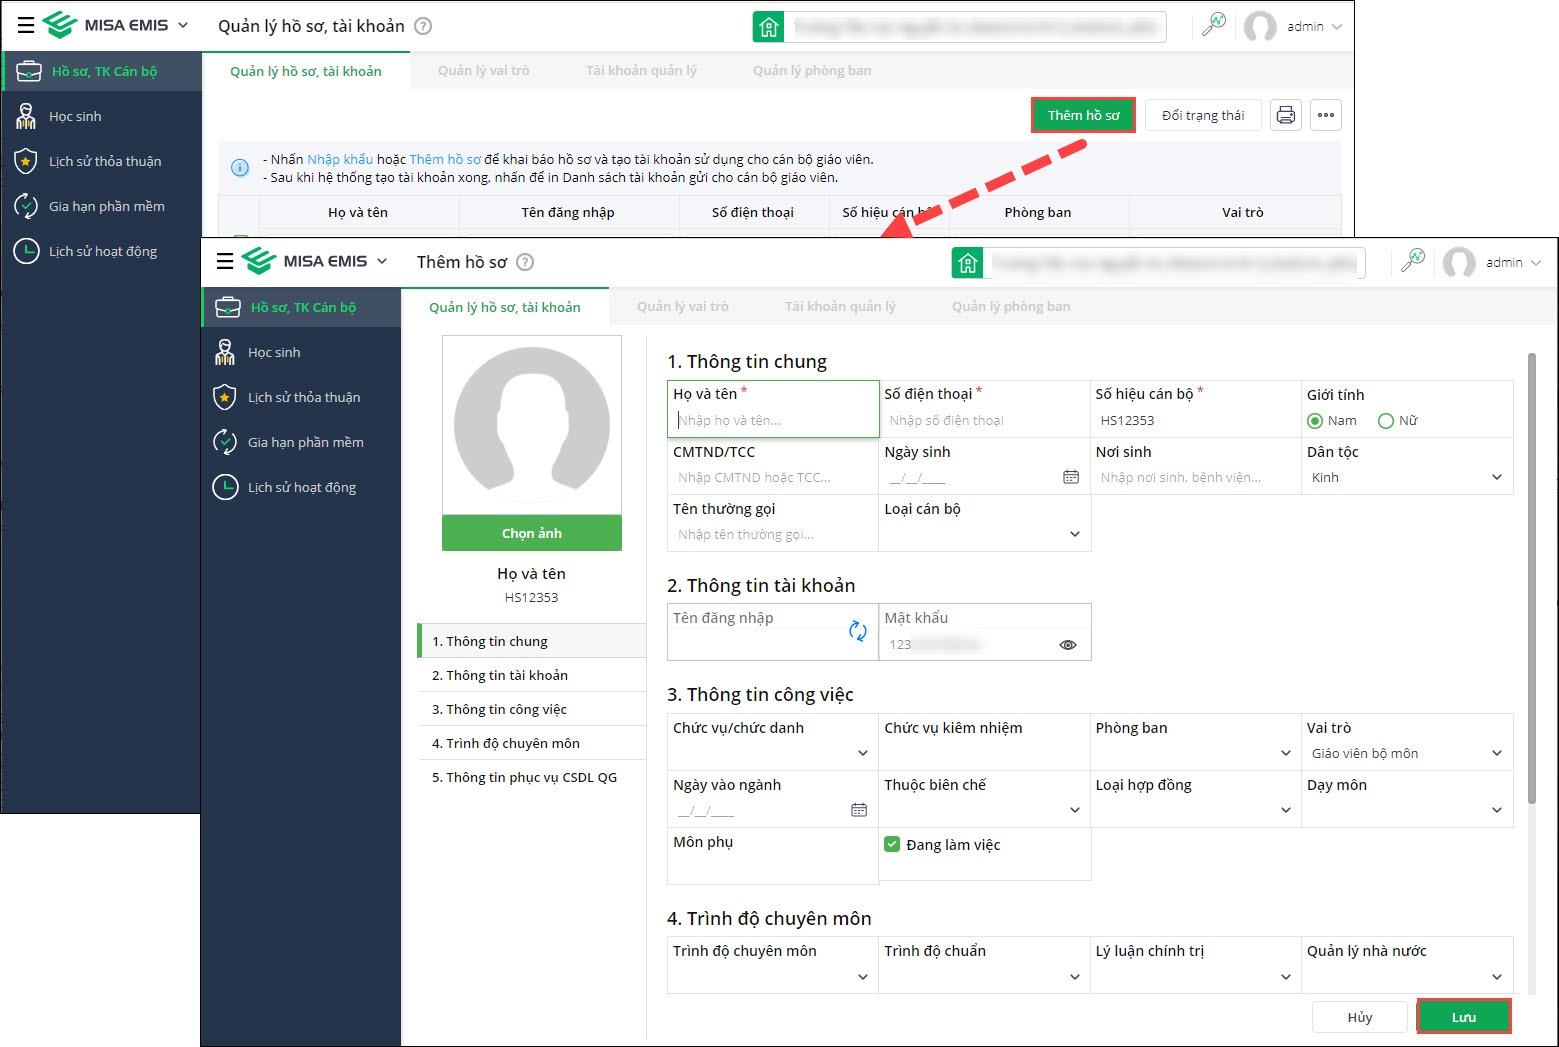Open the Ngày vào ngành calendar picker icon
Viewport: 1559px width, 1047px height.
tap(859, 810)
